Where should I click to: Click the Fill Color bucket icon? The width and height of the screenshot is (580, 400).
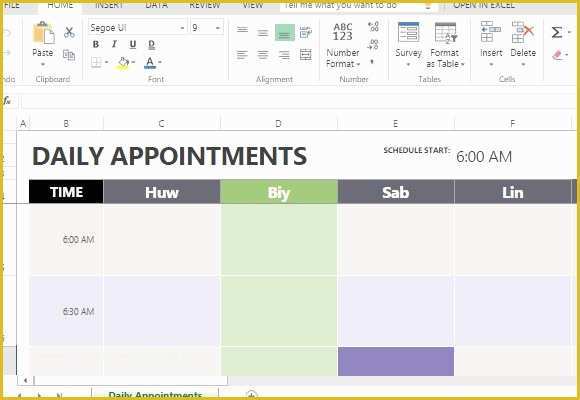[x=123, y=63]
